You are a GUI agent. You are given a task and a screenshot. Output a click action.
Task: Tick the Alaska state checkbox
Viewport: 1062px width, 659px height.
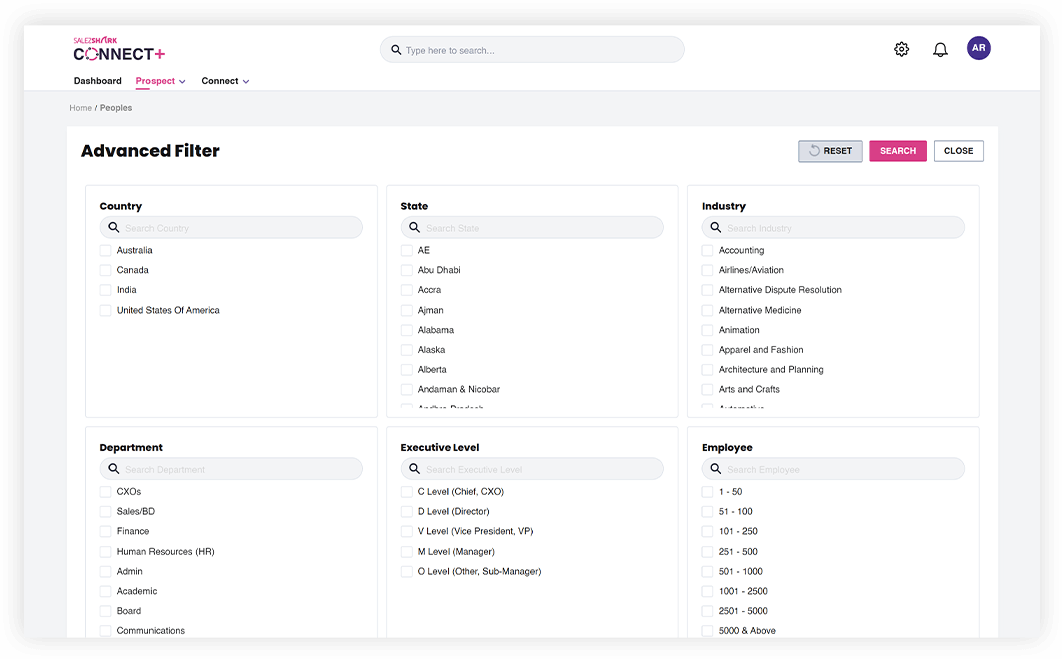pyautogui.click(x=407, y=350)
